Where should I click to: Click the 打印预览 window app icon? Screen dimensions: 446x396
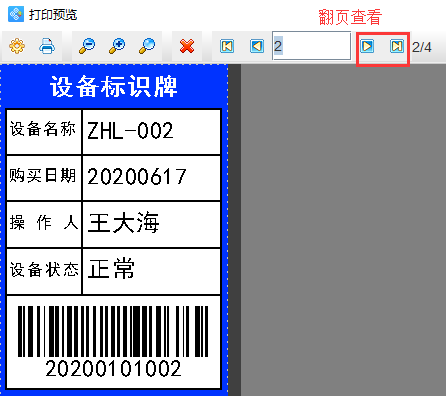click(x=16, y=14)
